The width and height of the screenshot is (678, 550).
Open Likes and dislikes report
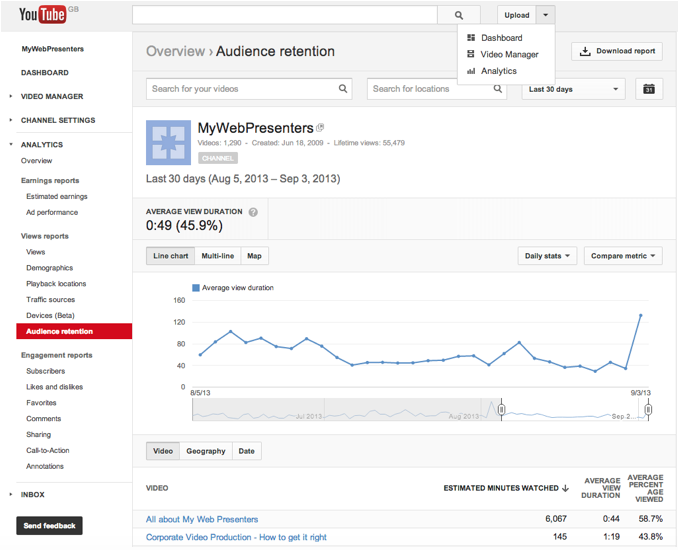[x=54, y=387]
